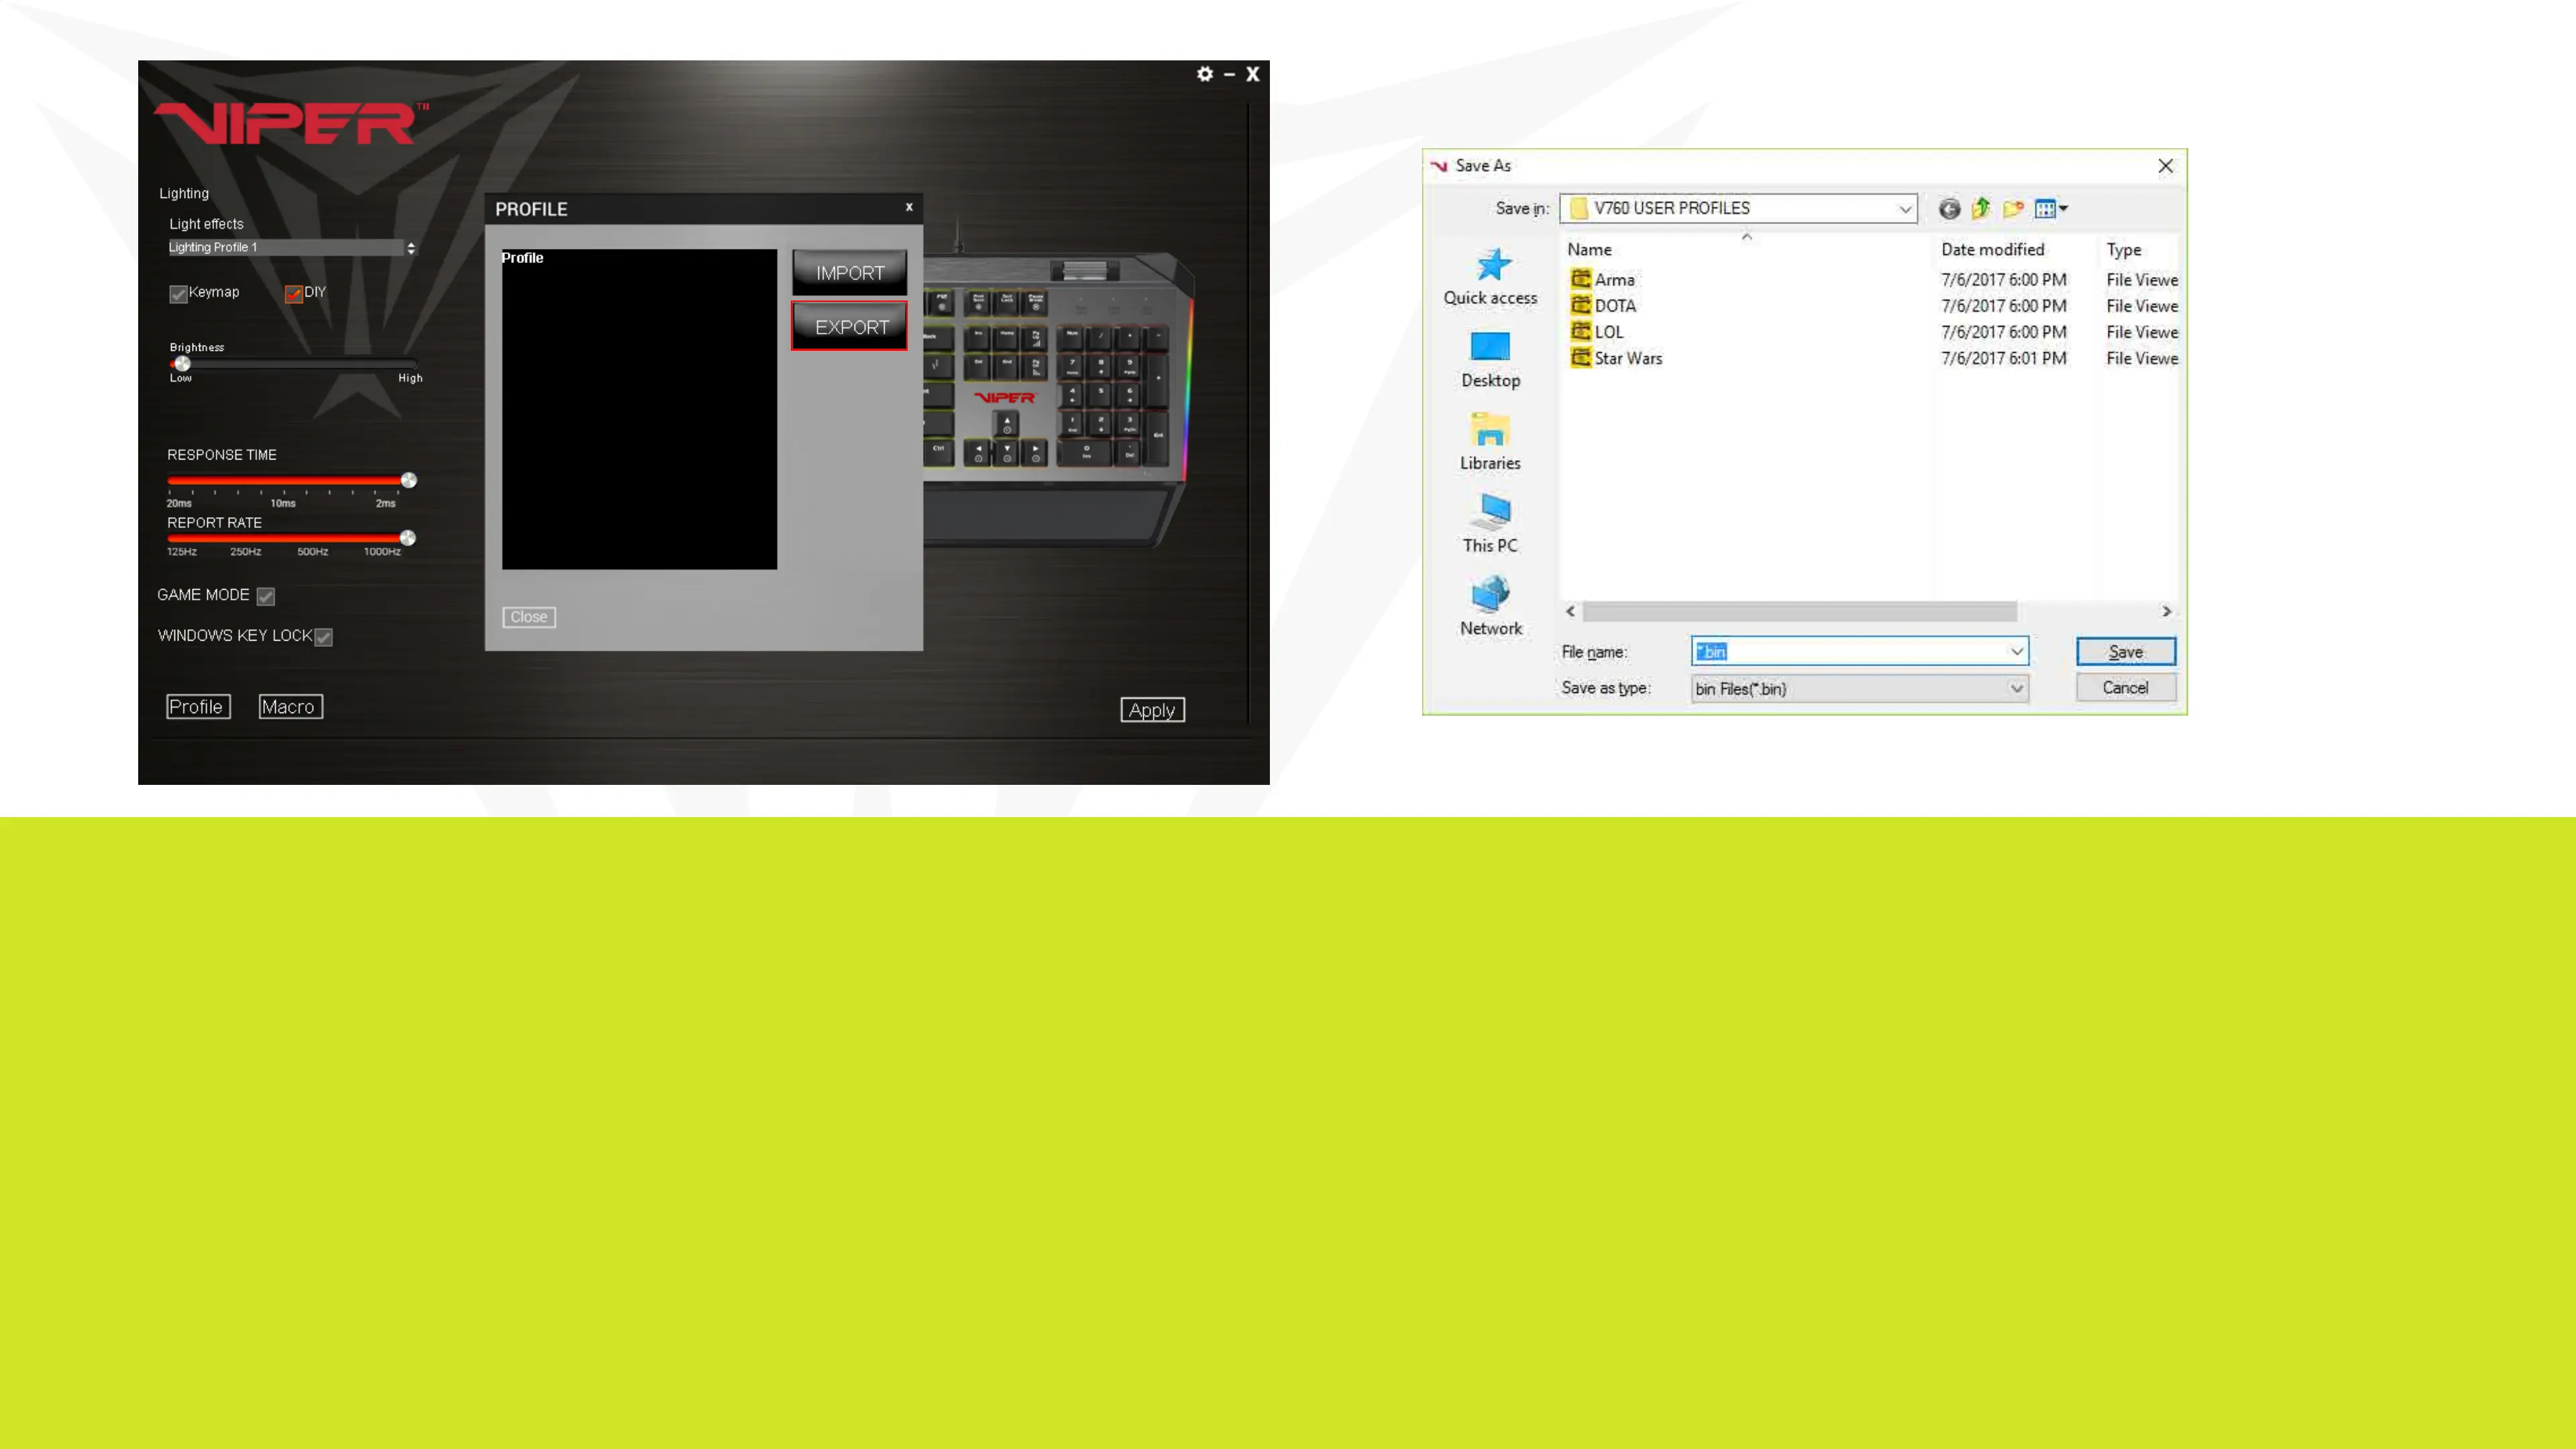Open settings with the gear icon
The image size is (2576, 1449).
pyautogui.click(x=1204, y=74)
